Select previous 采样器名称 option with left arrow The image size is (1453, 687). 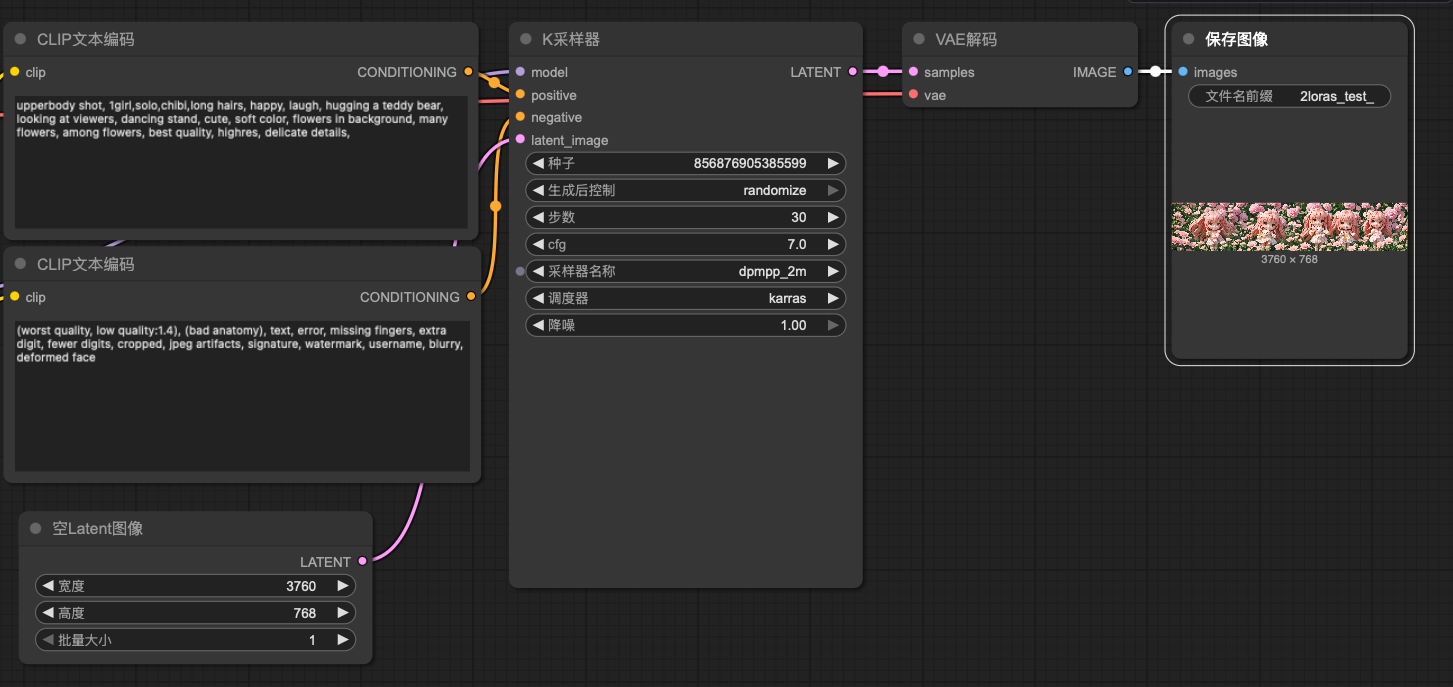click(538, 271)
